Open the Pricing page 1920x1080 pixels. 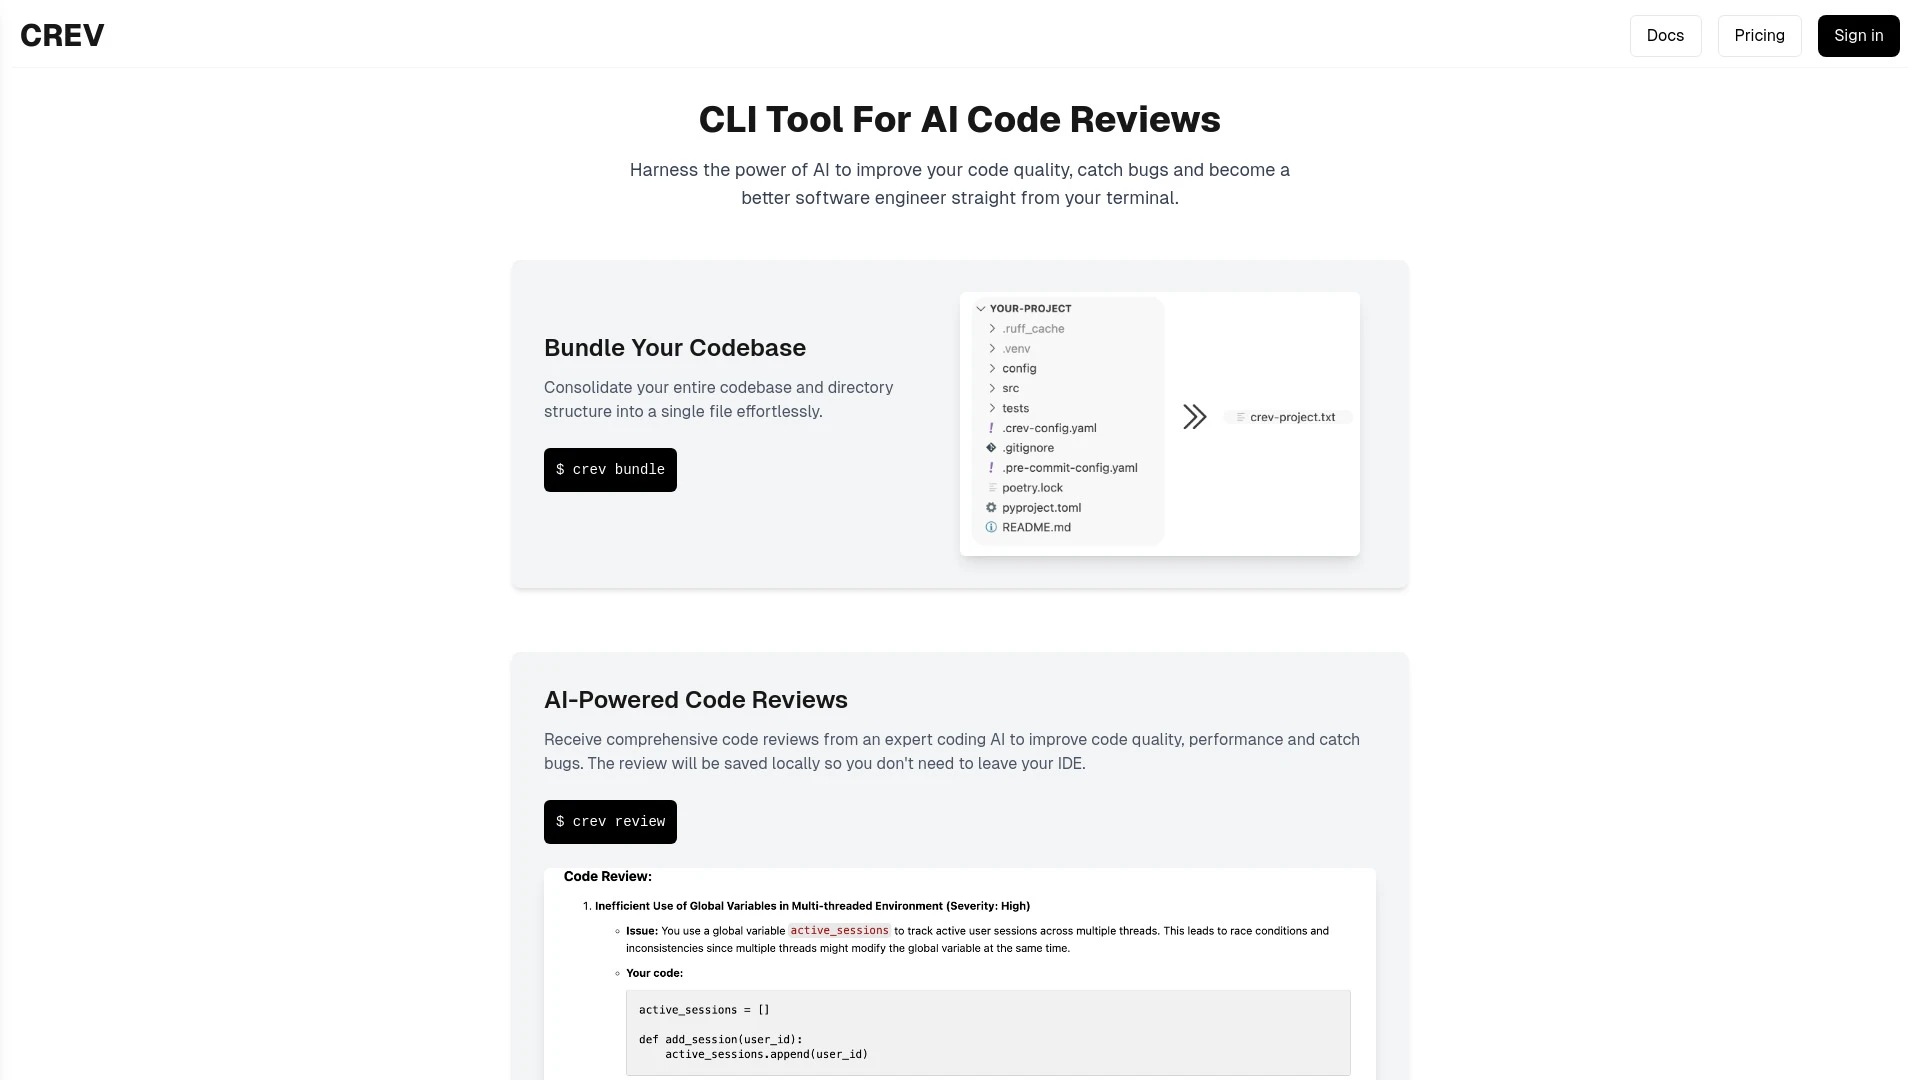1759,34
